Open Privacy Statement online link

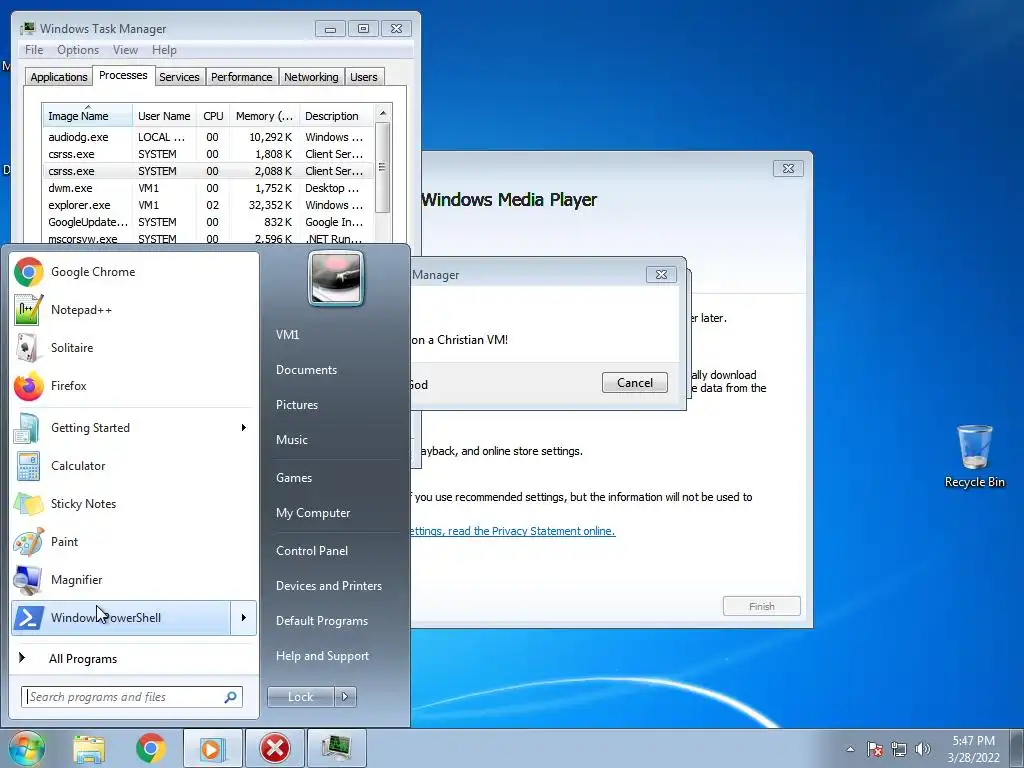[513, 531]
